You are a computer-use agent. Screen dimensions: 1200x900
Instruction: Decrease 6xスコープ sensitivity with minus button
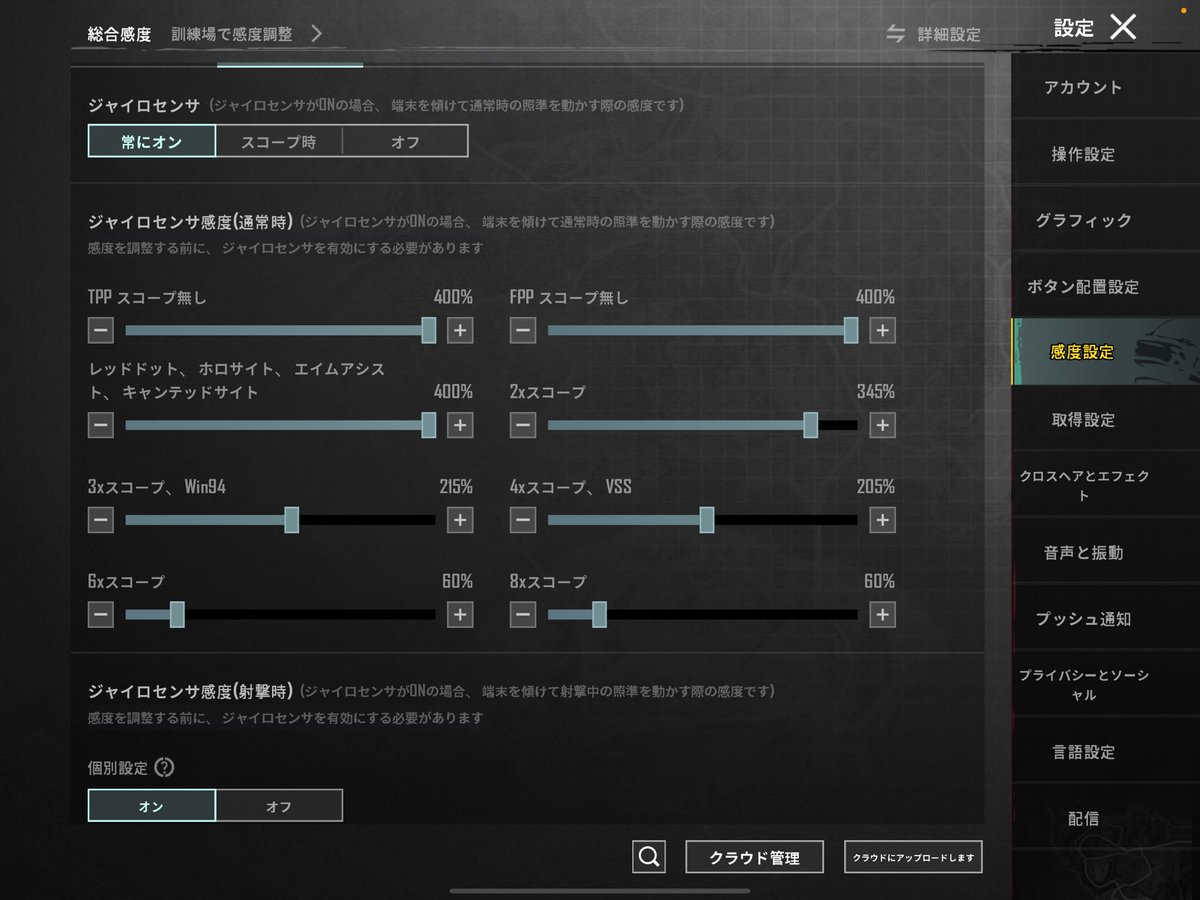click(100, 614)
